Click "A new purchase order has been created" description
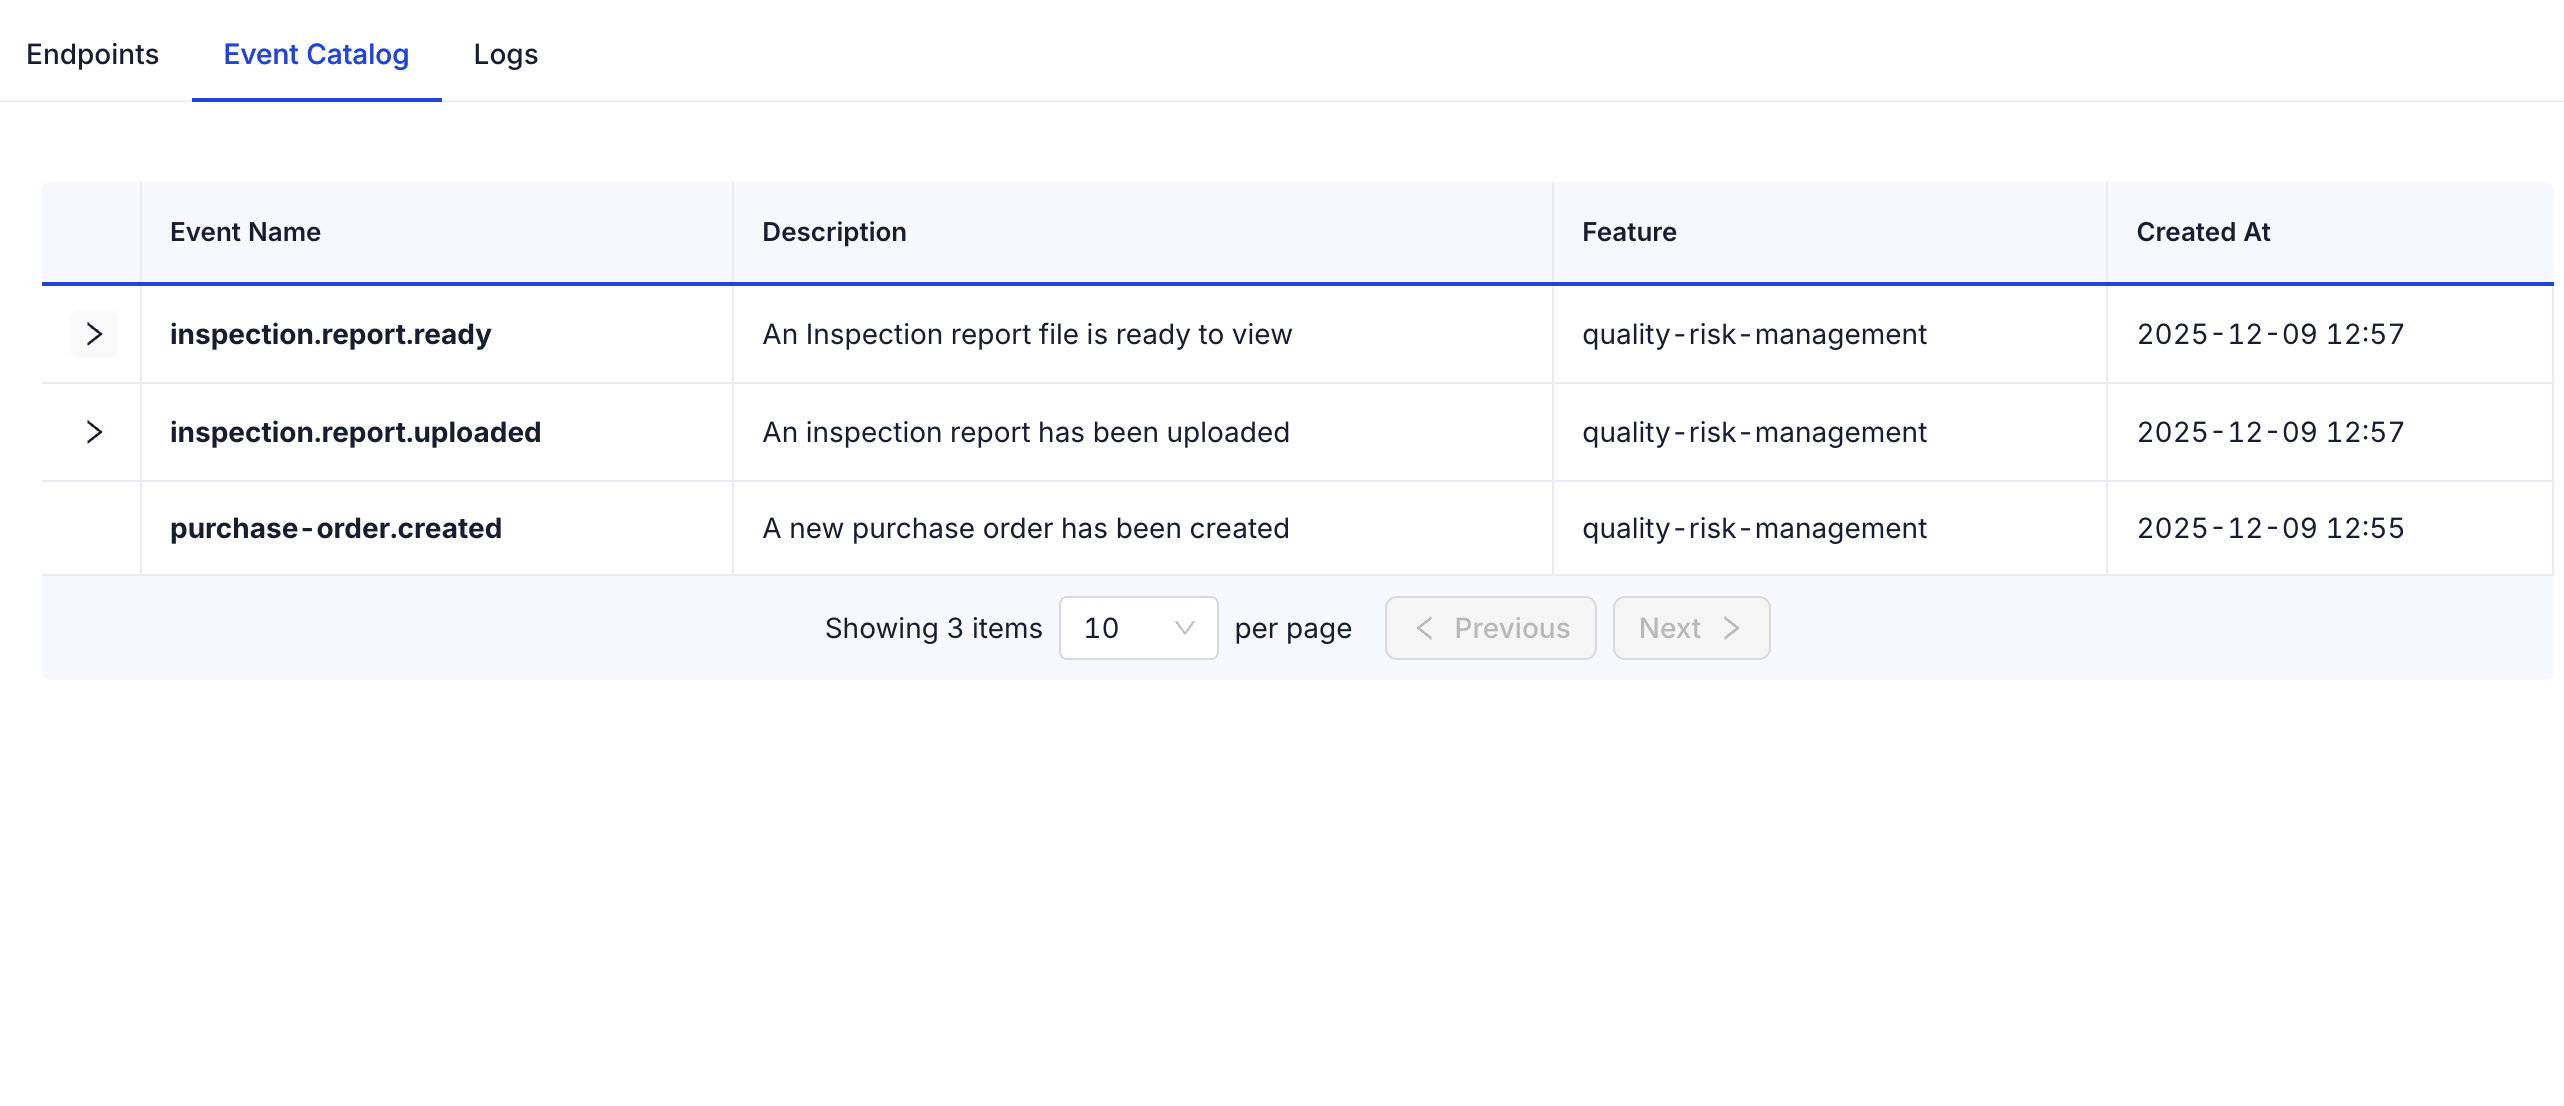Image resolution: width=2564 pixels, height=1106 pixels. click(1026, 528)
